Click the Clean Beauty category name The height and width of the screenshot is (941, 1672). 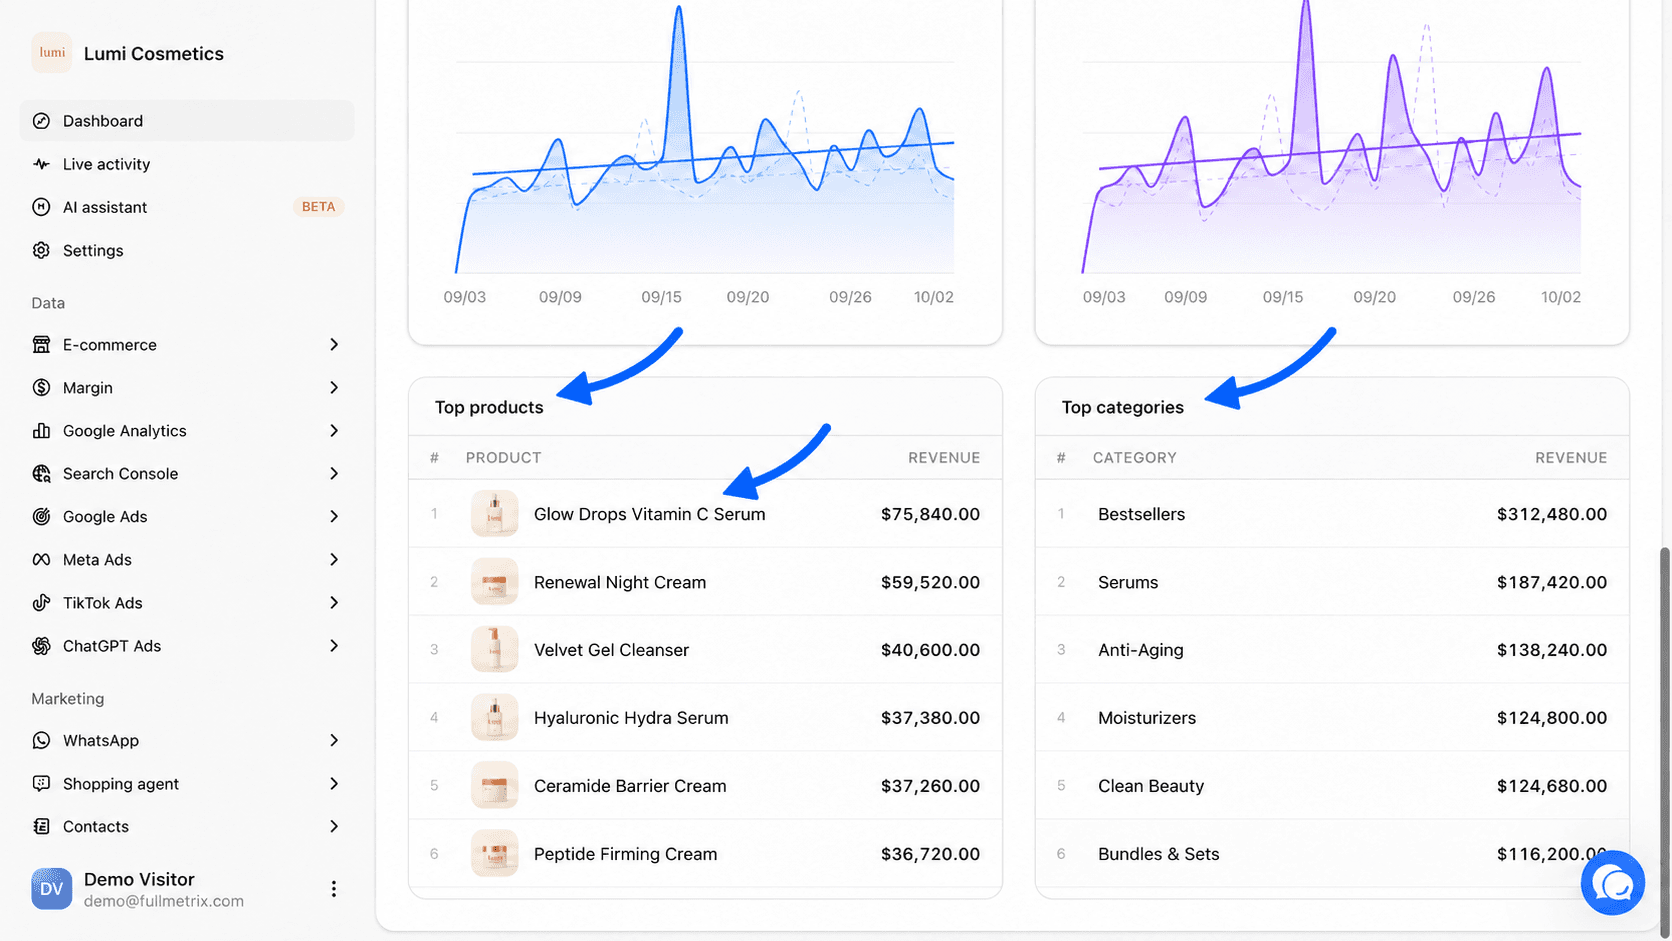(x=1151, y=786)
